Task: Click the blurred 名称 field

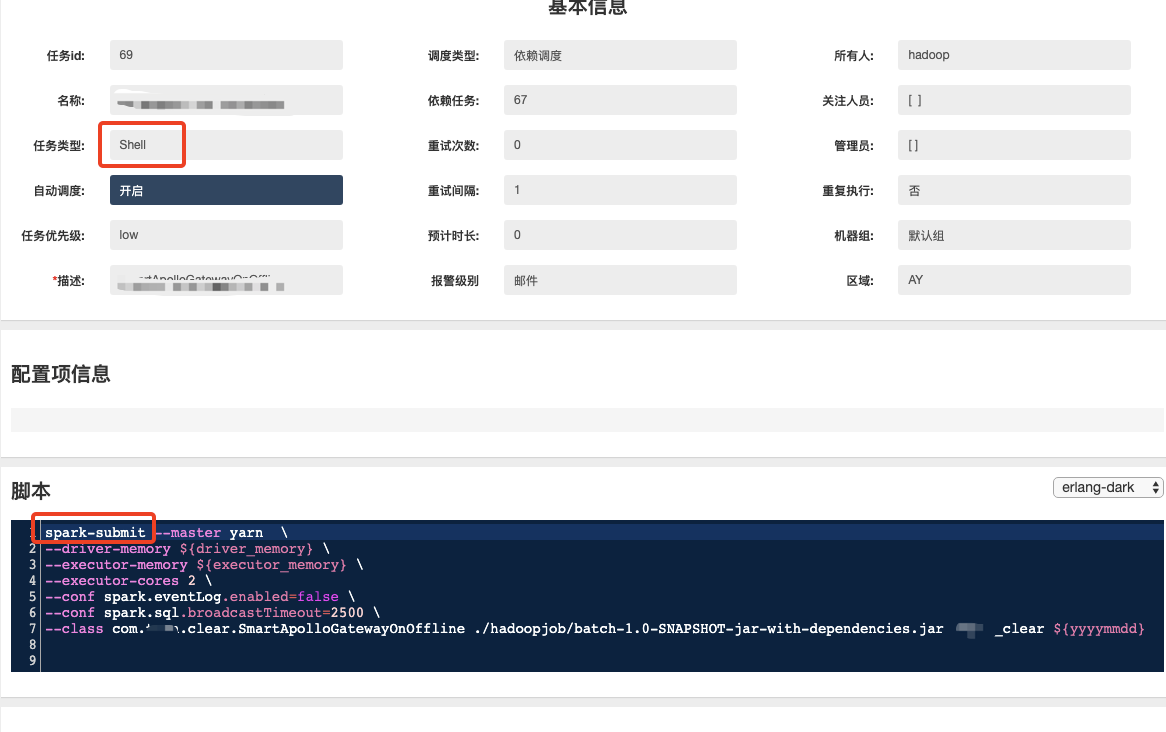Action: tap(226, 100)
